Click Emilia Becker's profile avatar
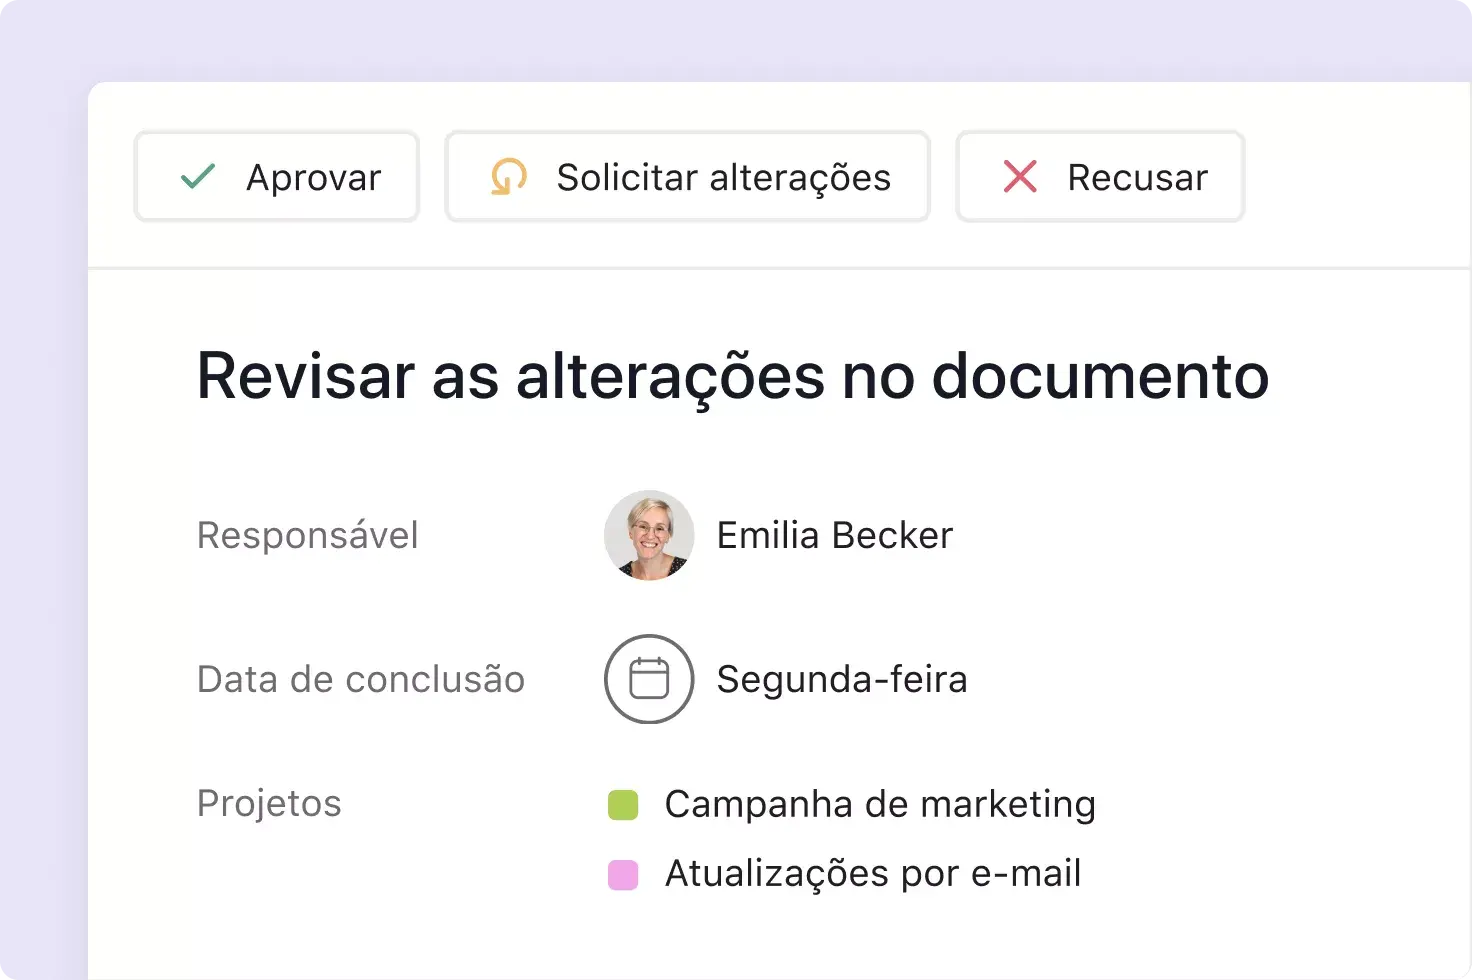The image size is (1472, 980). (x=649, y=535)
